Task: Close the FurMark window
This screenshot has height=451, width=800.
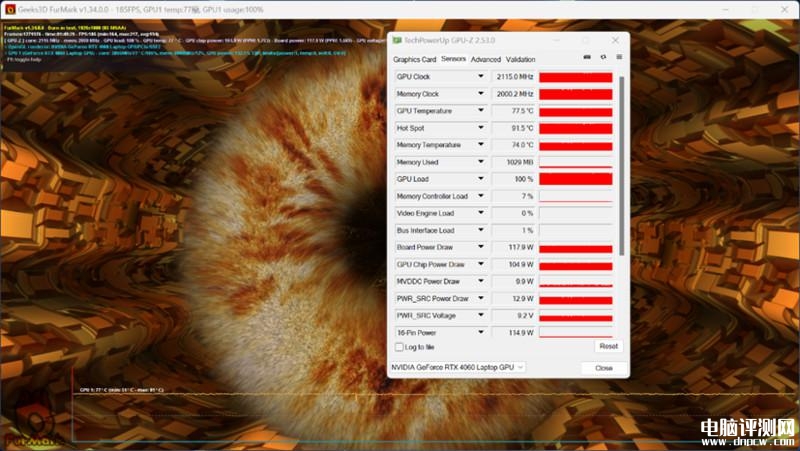Action: point(785,9)
